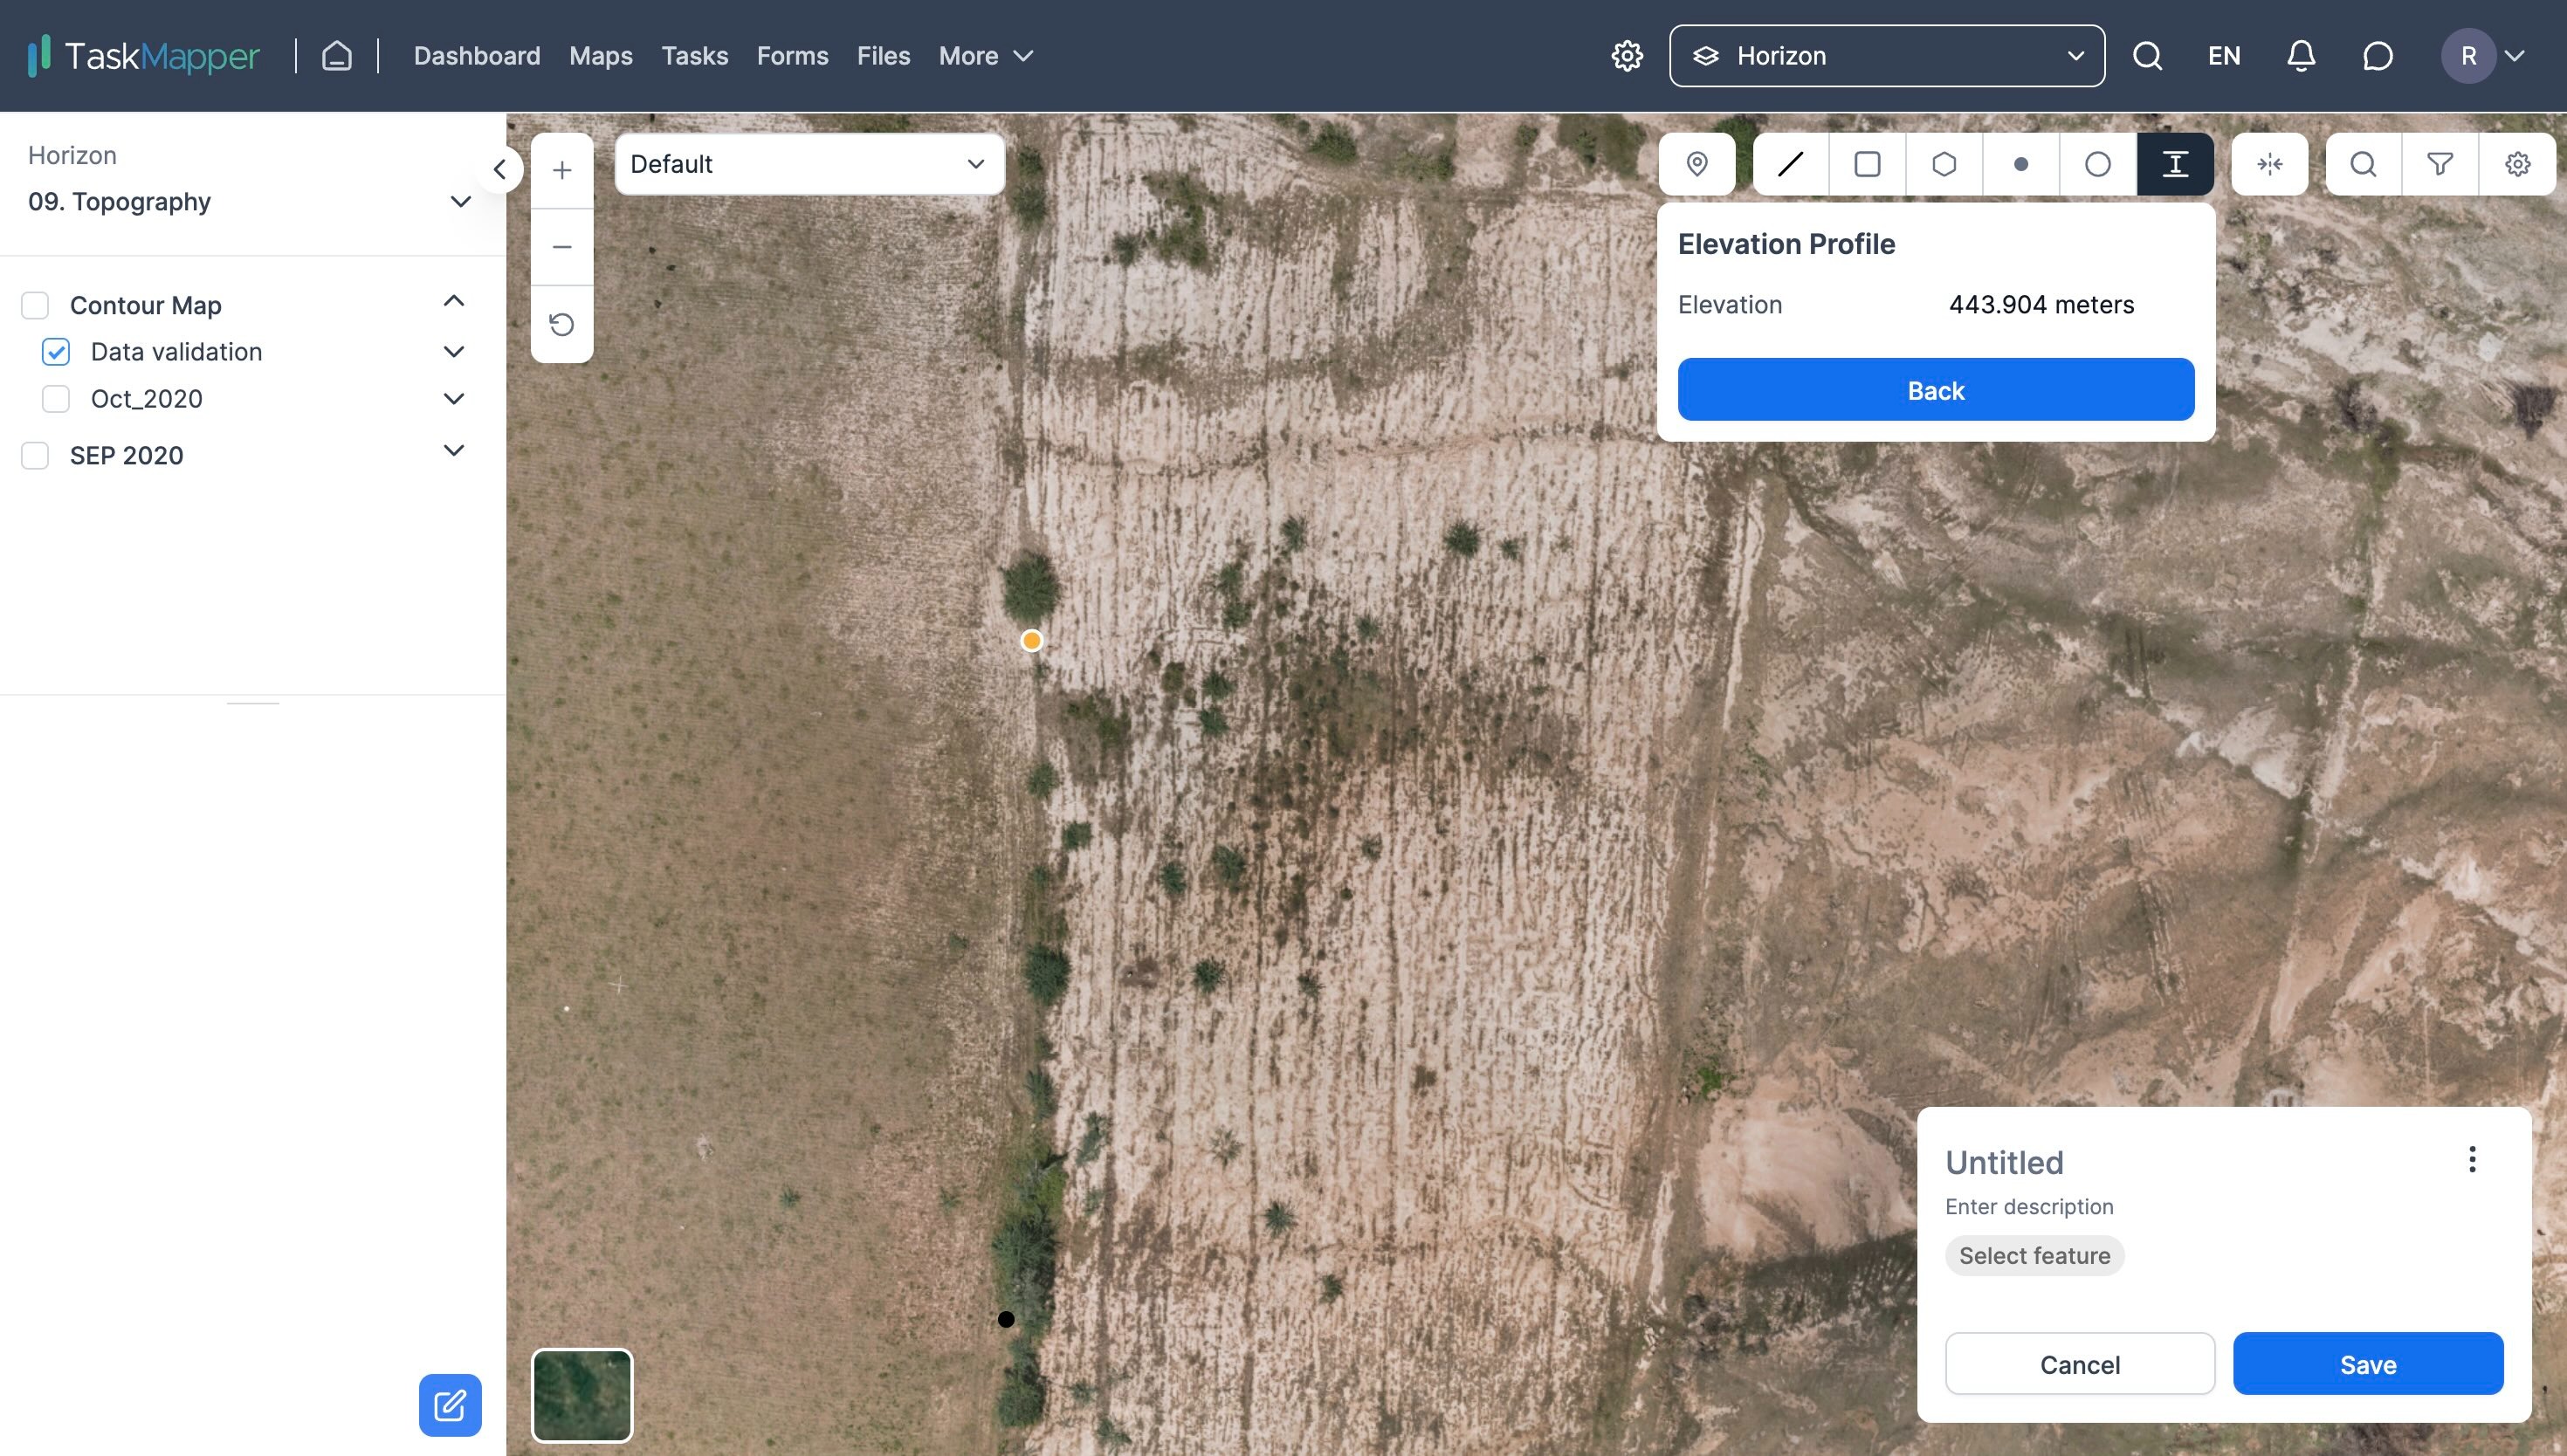The width and height of the screenshot is (2567, 1456).
Task: Click the Enter description field
Action: pos(2029,1207)
